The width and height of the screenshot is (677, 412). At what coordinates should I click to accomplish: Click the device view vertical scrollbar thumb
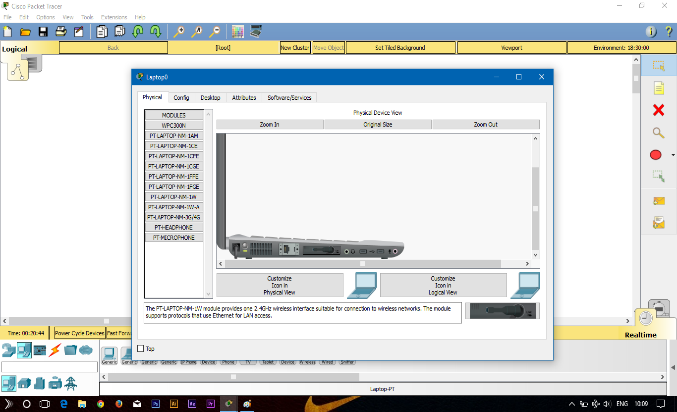click(x=535, y=209)
